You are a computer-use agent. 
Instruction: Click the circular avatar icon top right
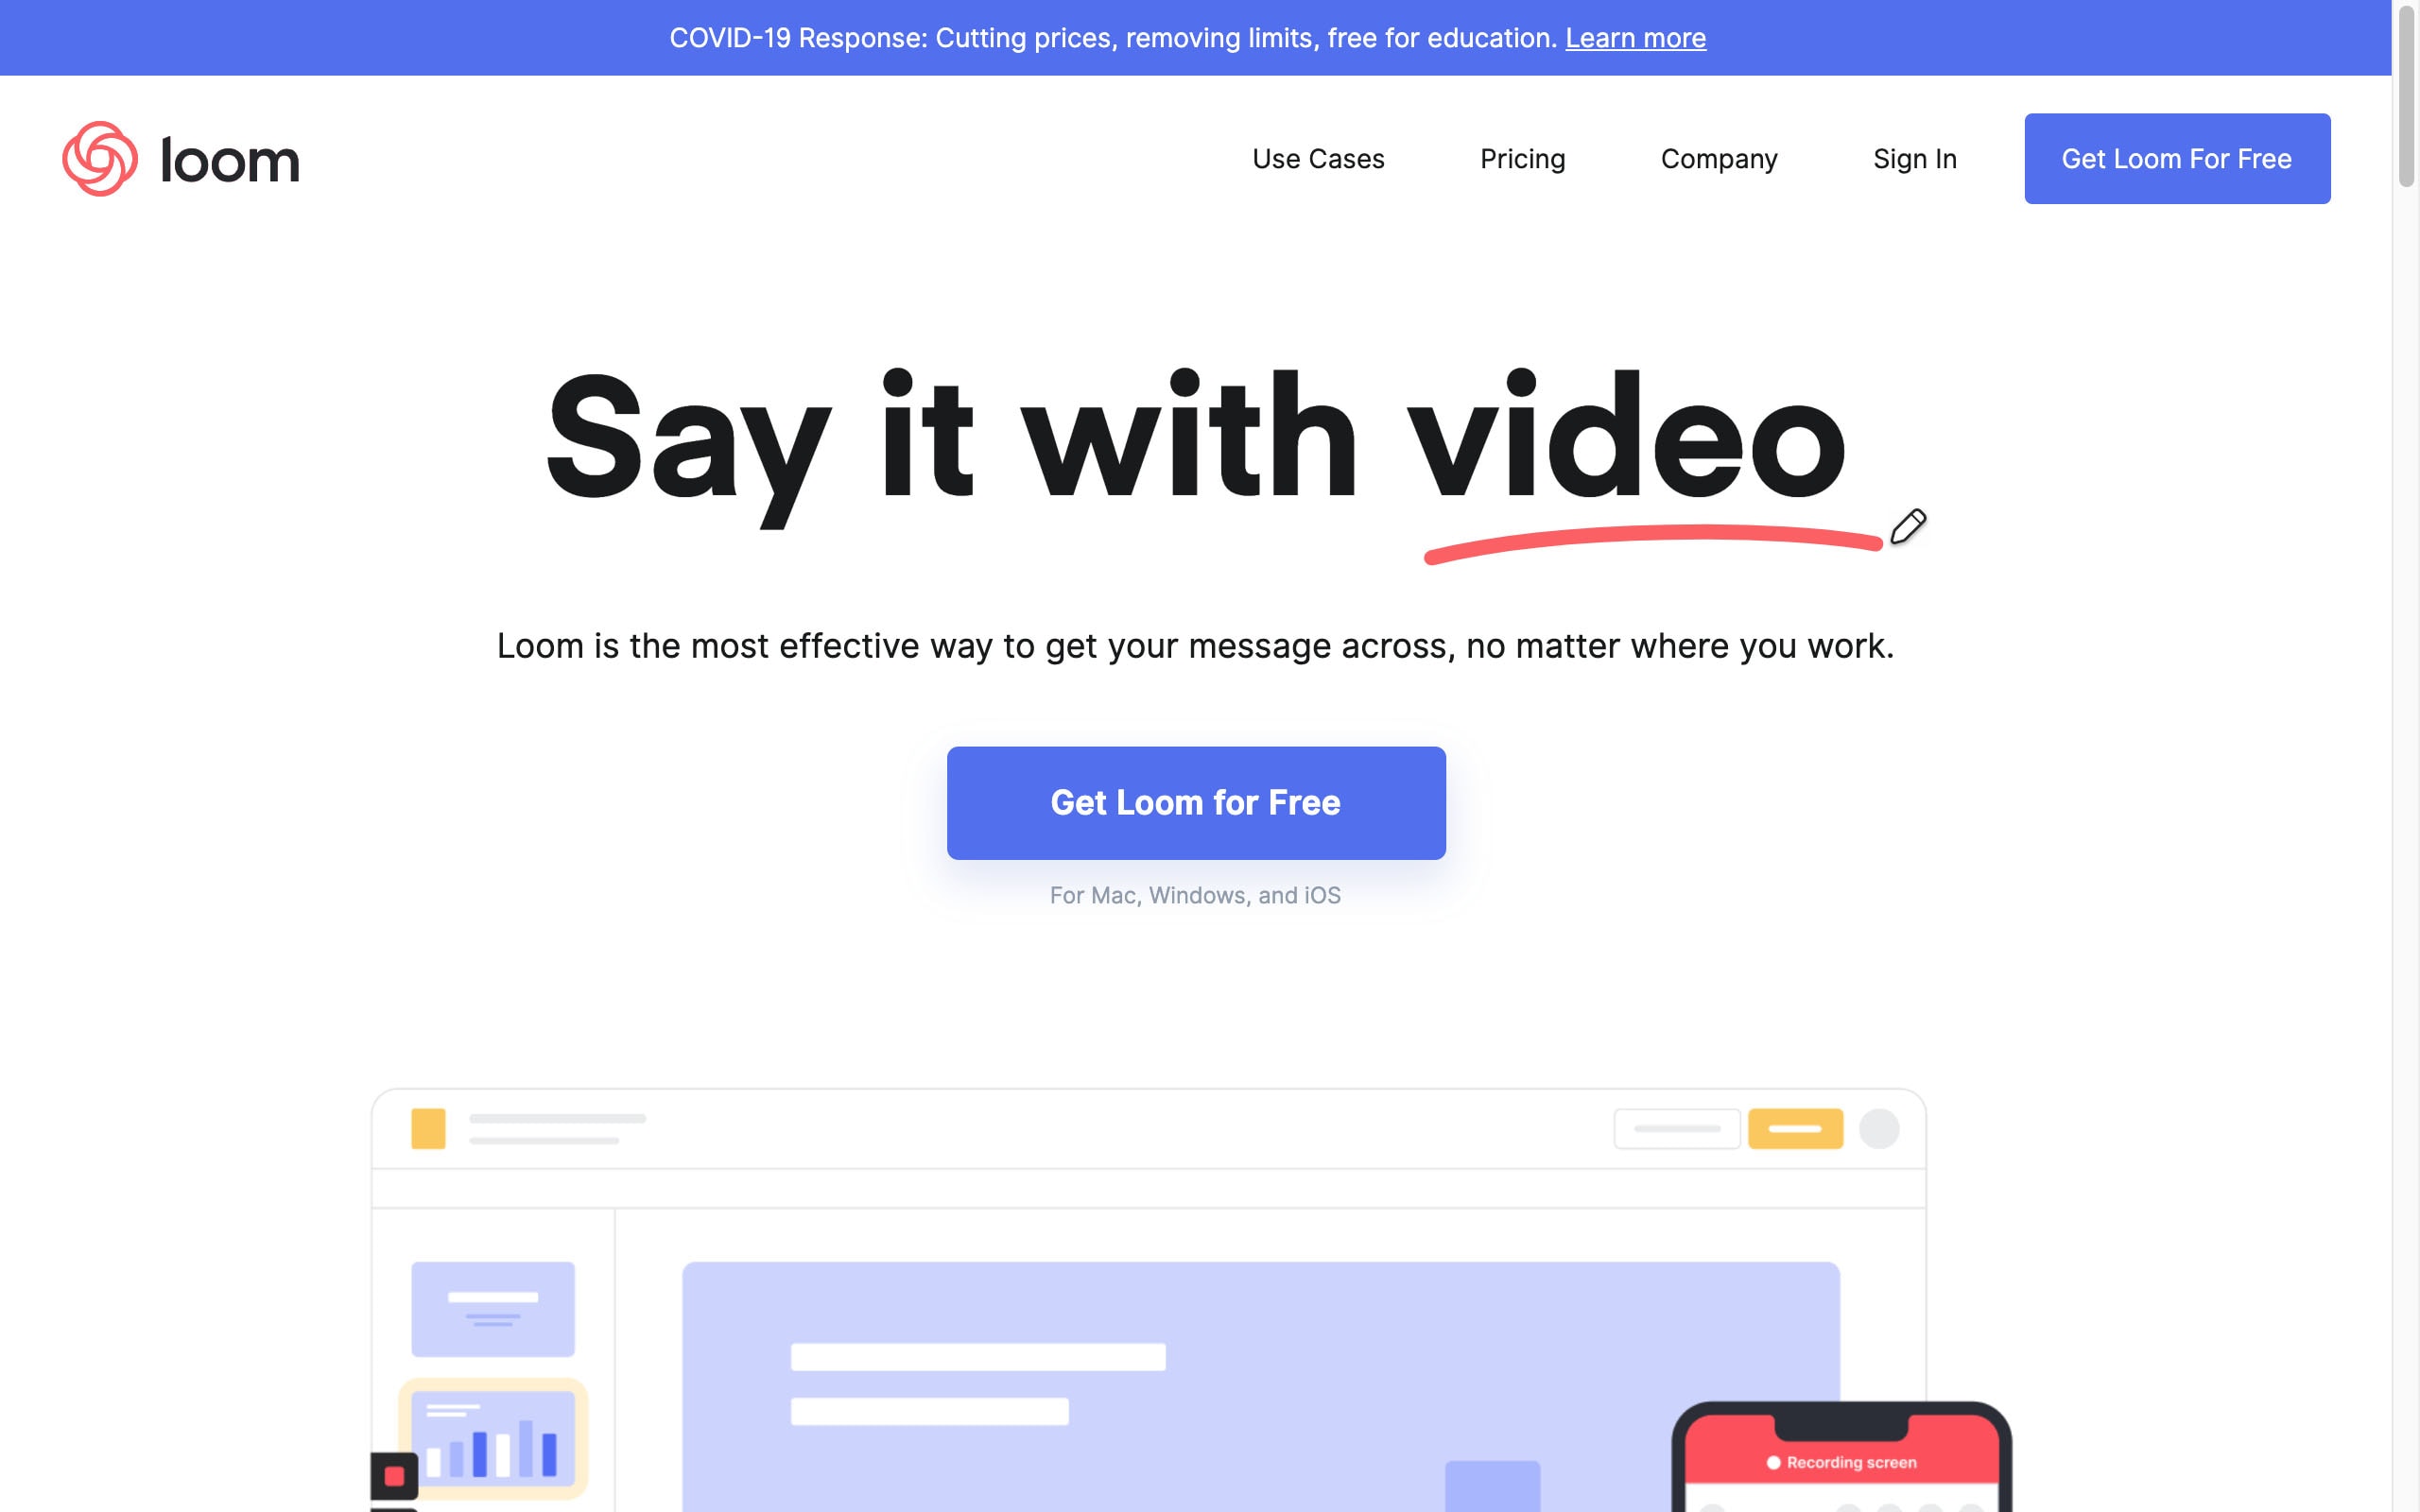(1878, 1128)
